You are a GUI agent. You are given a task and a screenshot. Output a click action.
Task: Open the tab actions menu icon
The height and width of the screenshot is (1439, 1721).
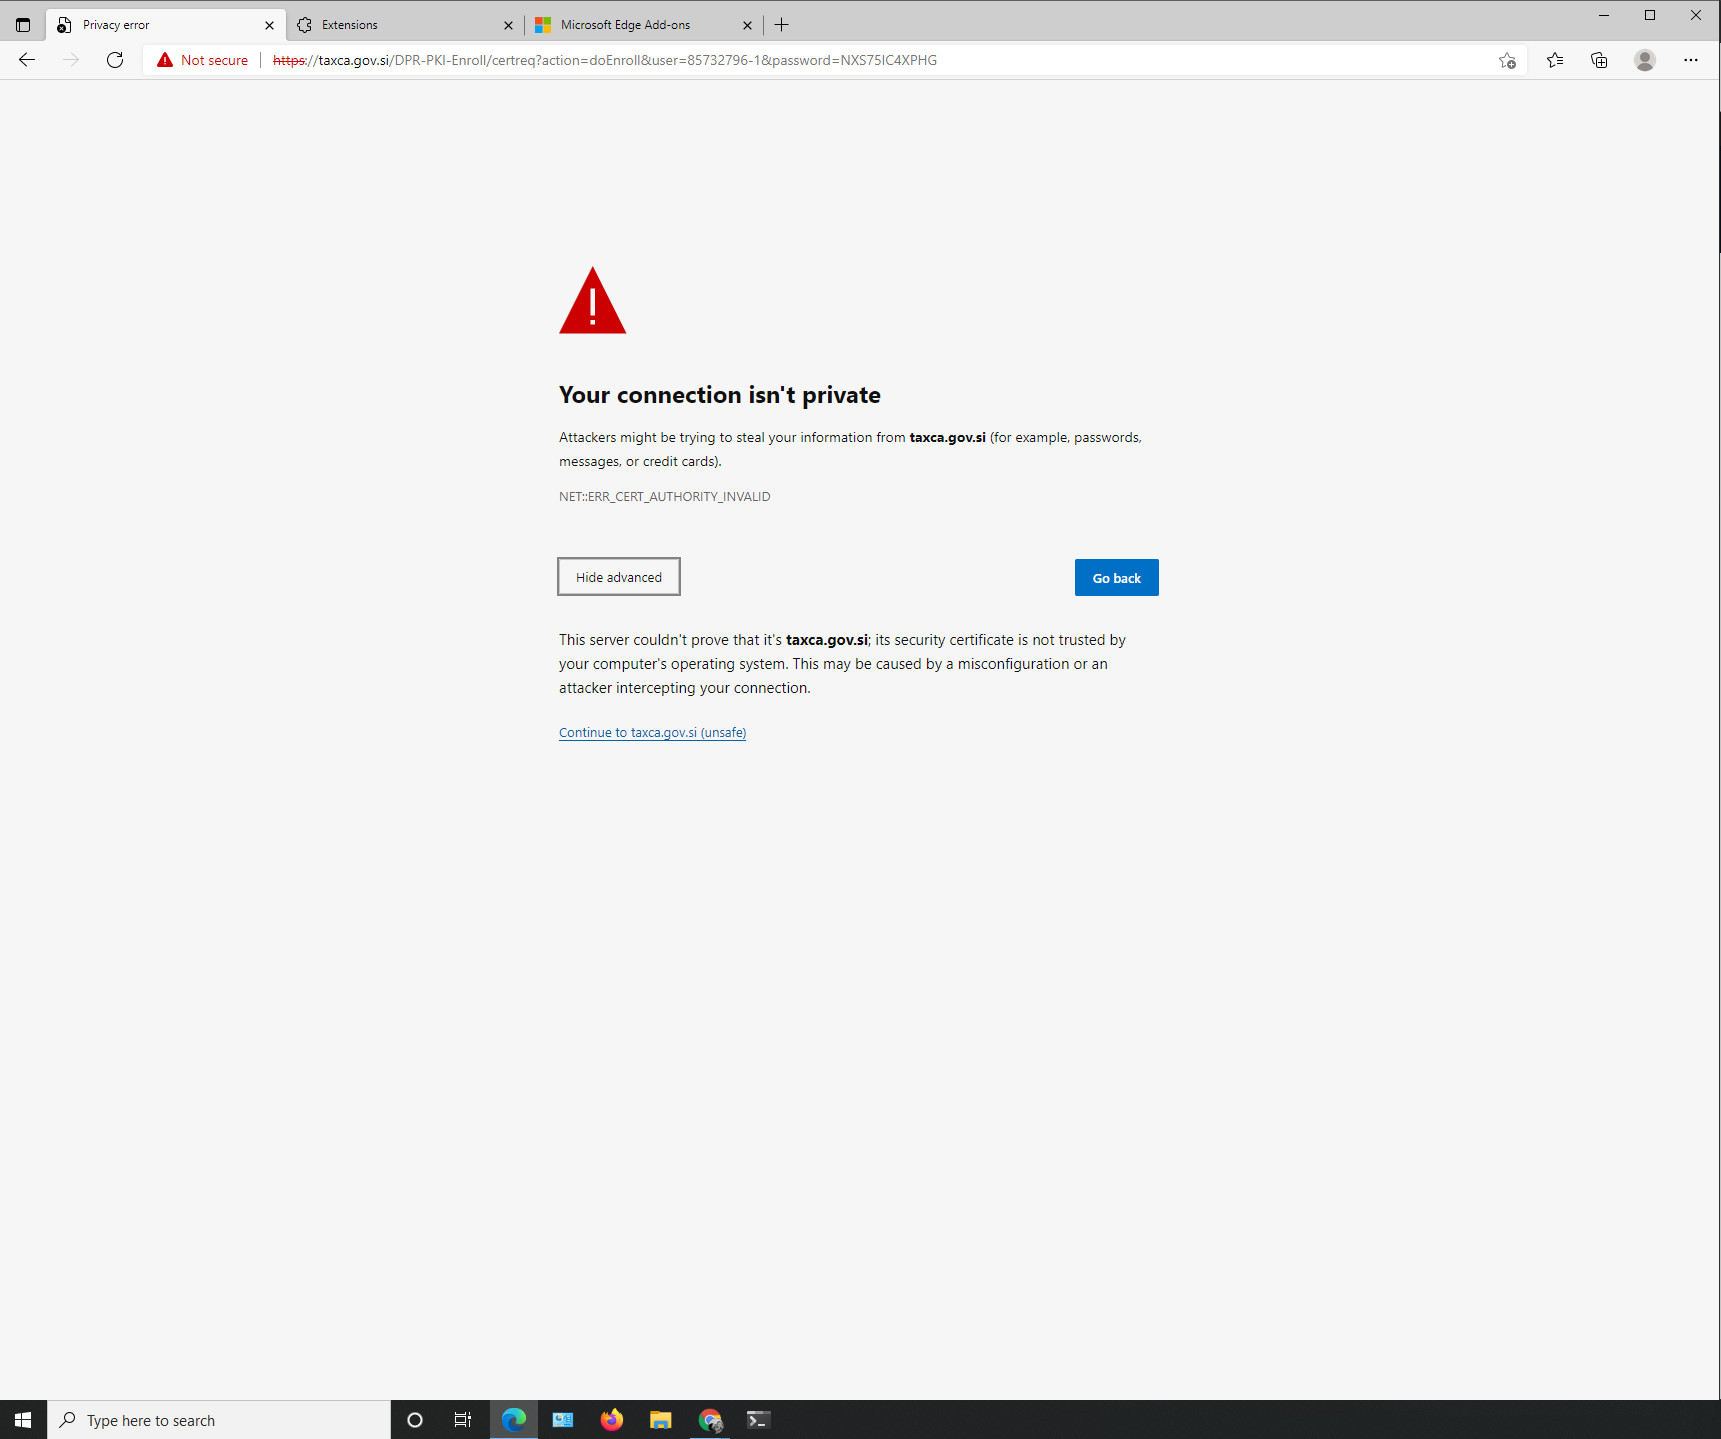tap(23, 25)
